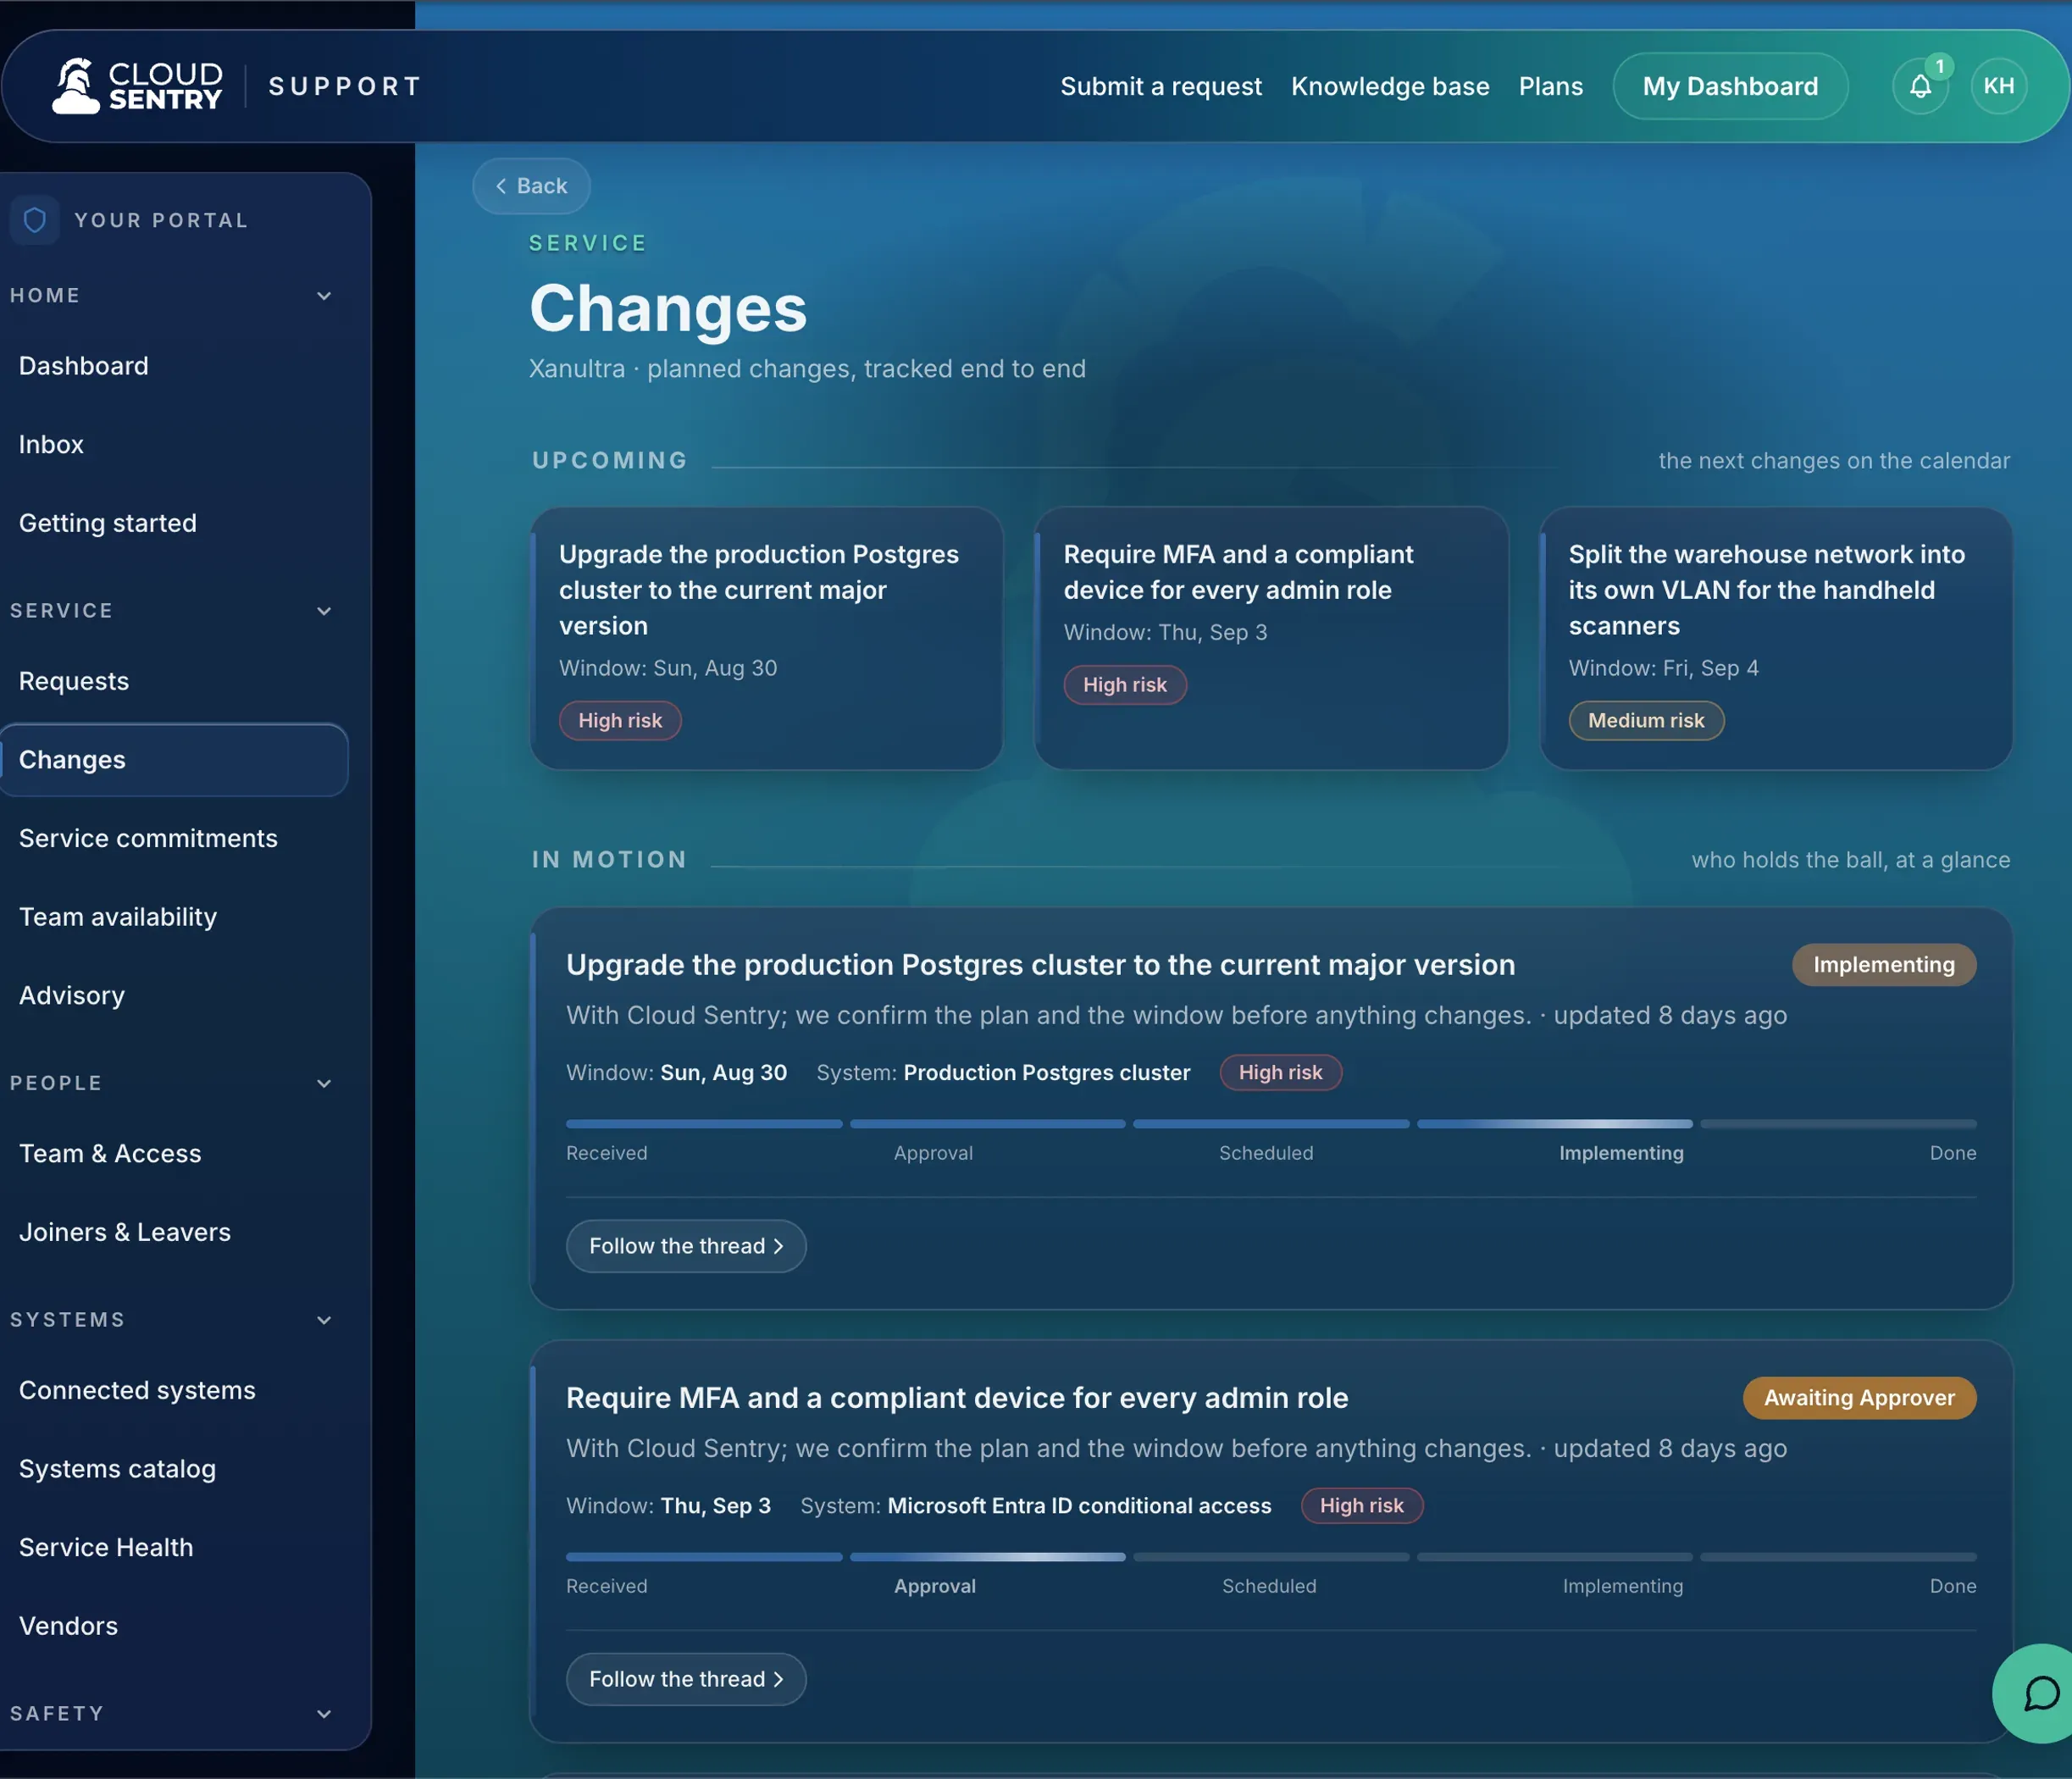Open Connected systems in the sidebar
This screenshot has width=2072, height=1779.
coord(174,1390)
